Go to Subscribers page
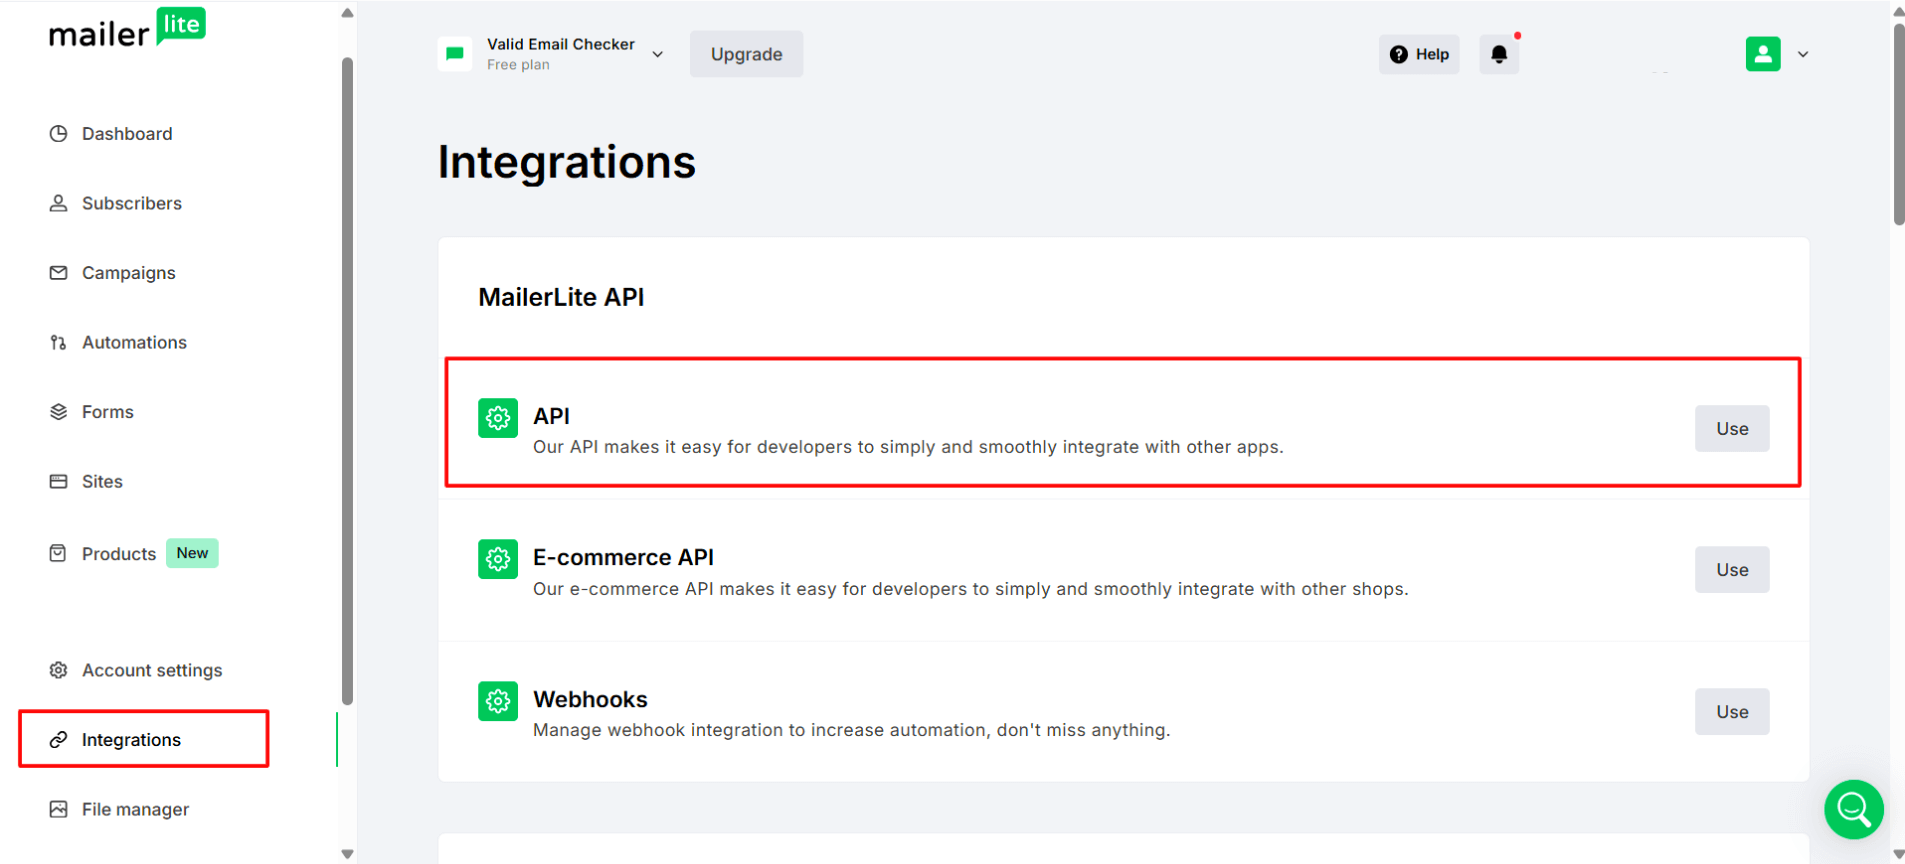The image size is (1905, 864). click(x=131, y=203)
